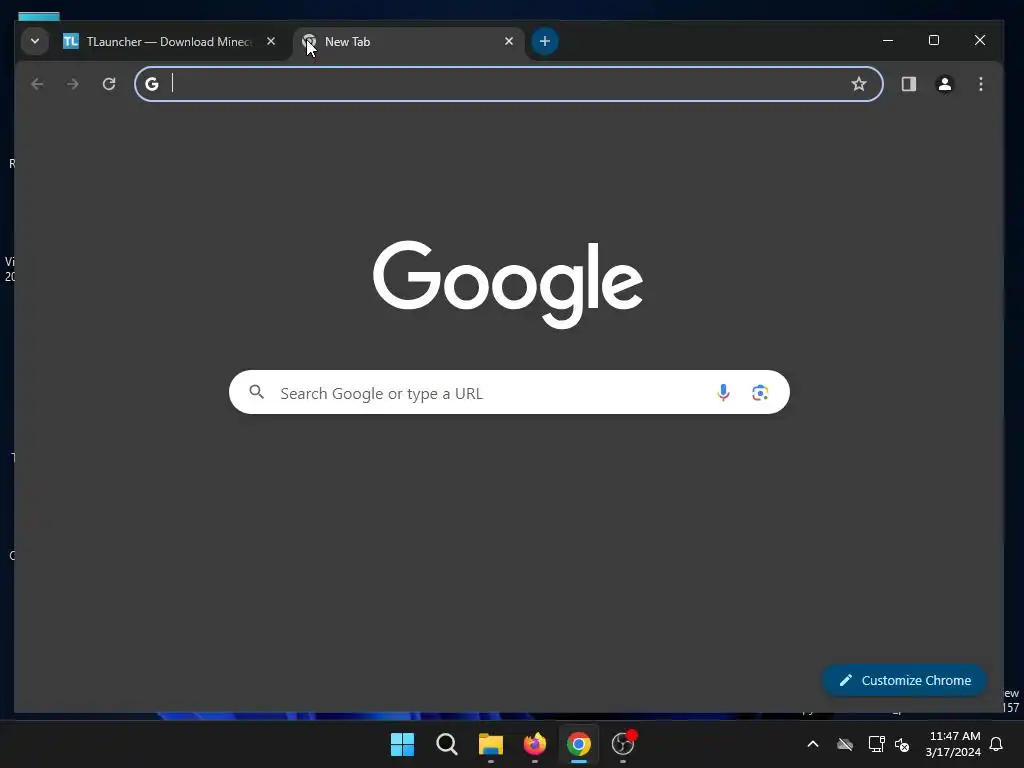Click Chrome icon in taskbar
This screenshot has height=768, width=1024.
[x=579, y=744]
